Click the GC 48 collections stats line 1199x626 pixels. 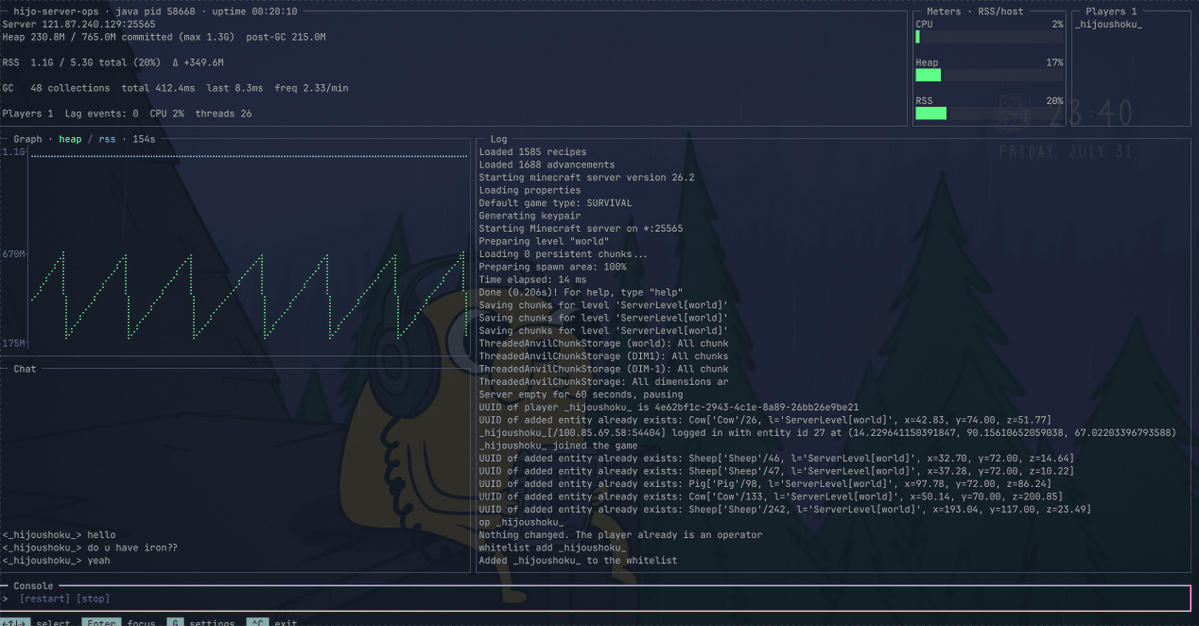tap(175, 88)
